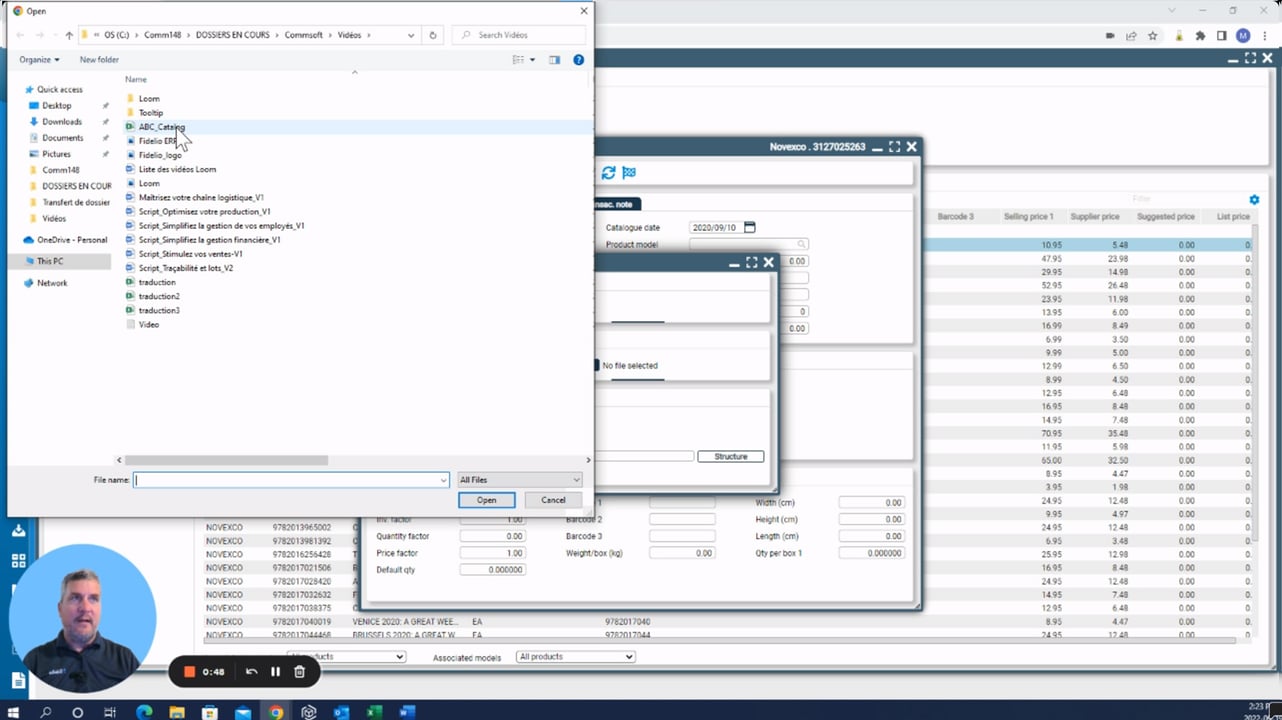The height and width of the screenshot is (720, 1282).
Task: Click the Open button
Action: click(487, 500)
